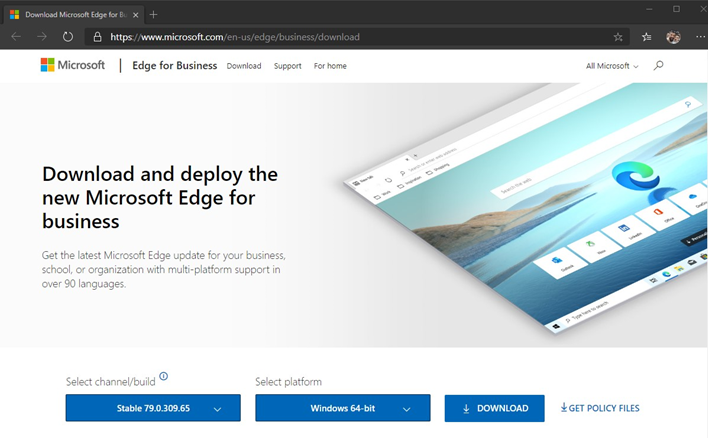Open the Stable 79.0.309.65 channel dropdown
This screenshot has width=708, height=438.
[x=153, y=408]
